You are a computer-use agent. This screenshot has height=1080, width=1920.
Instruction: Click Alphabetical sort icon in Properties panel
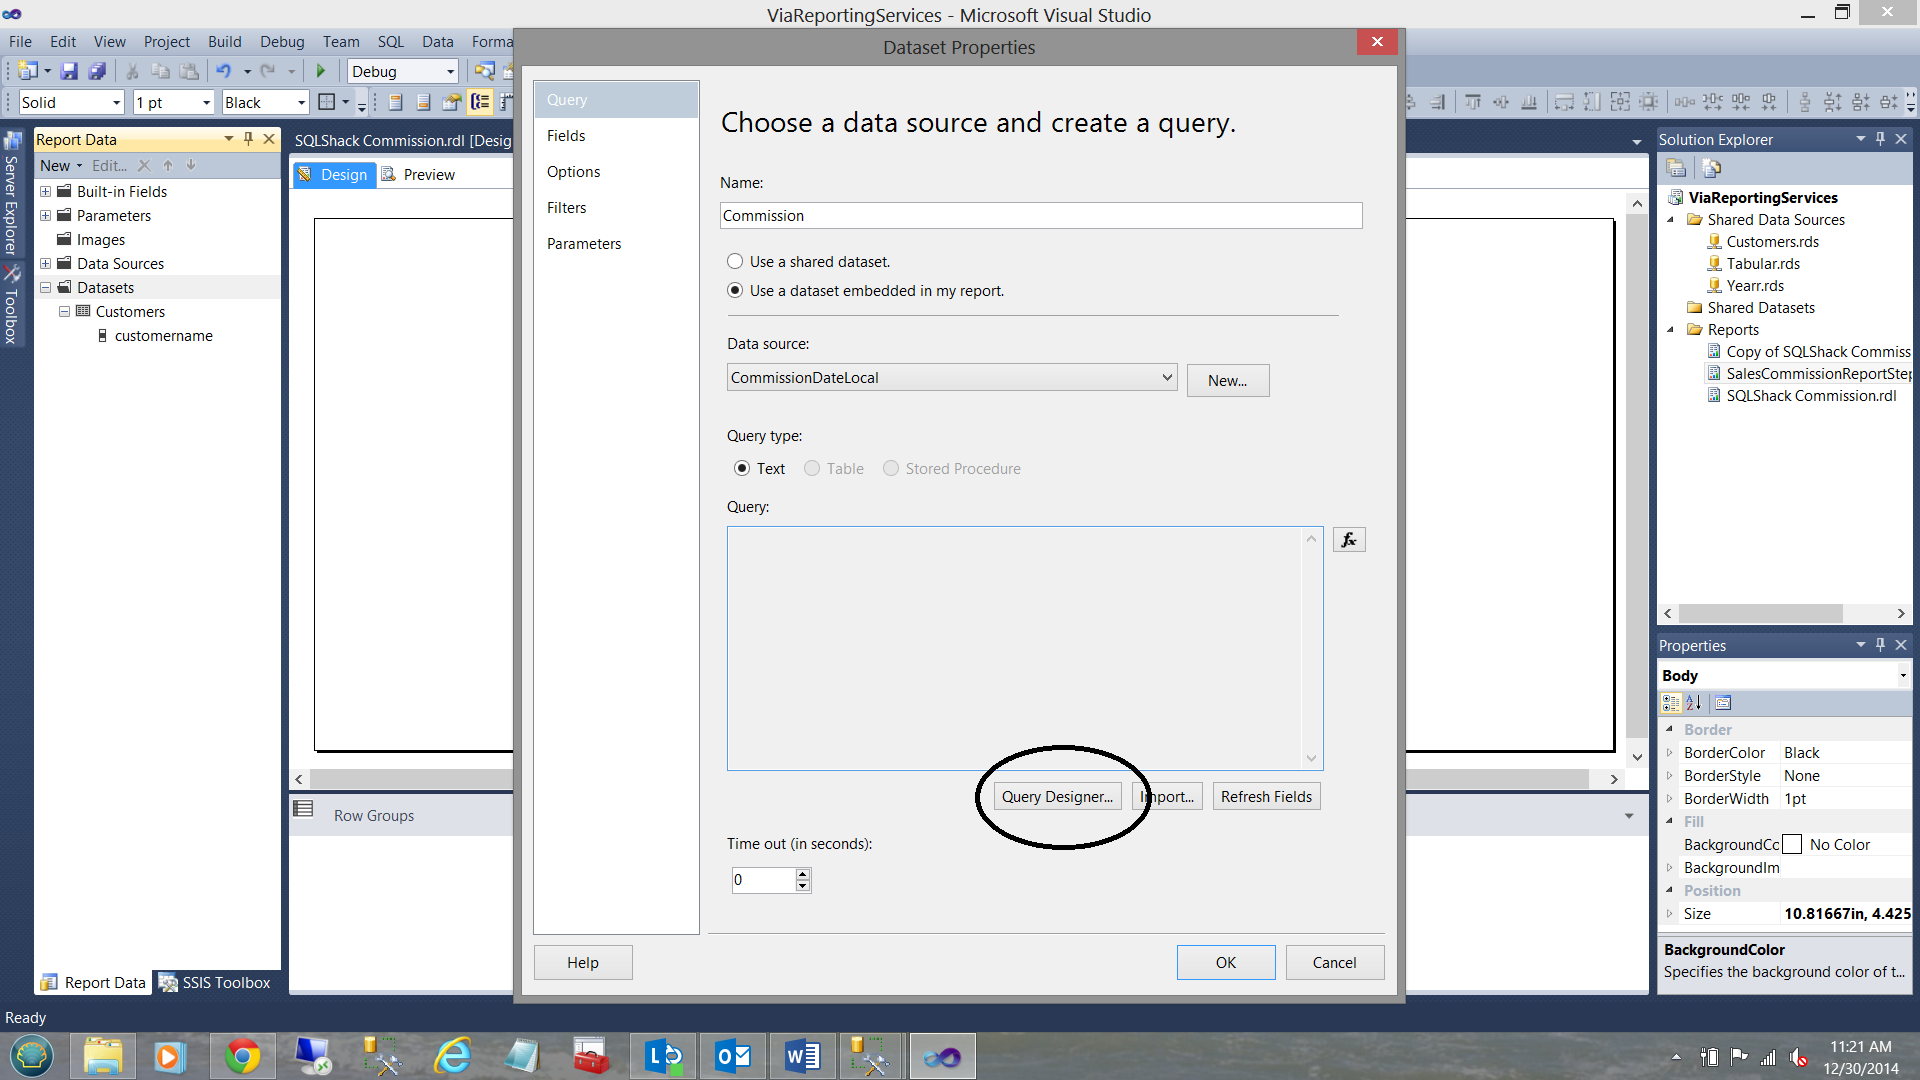1694,703
